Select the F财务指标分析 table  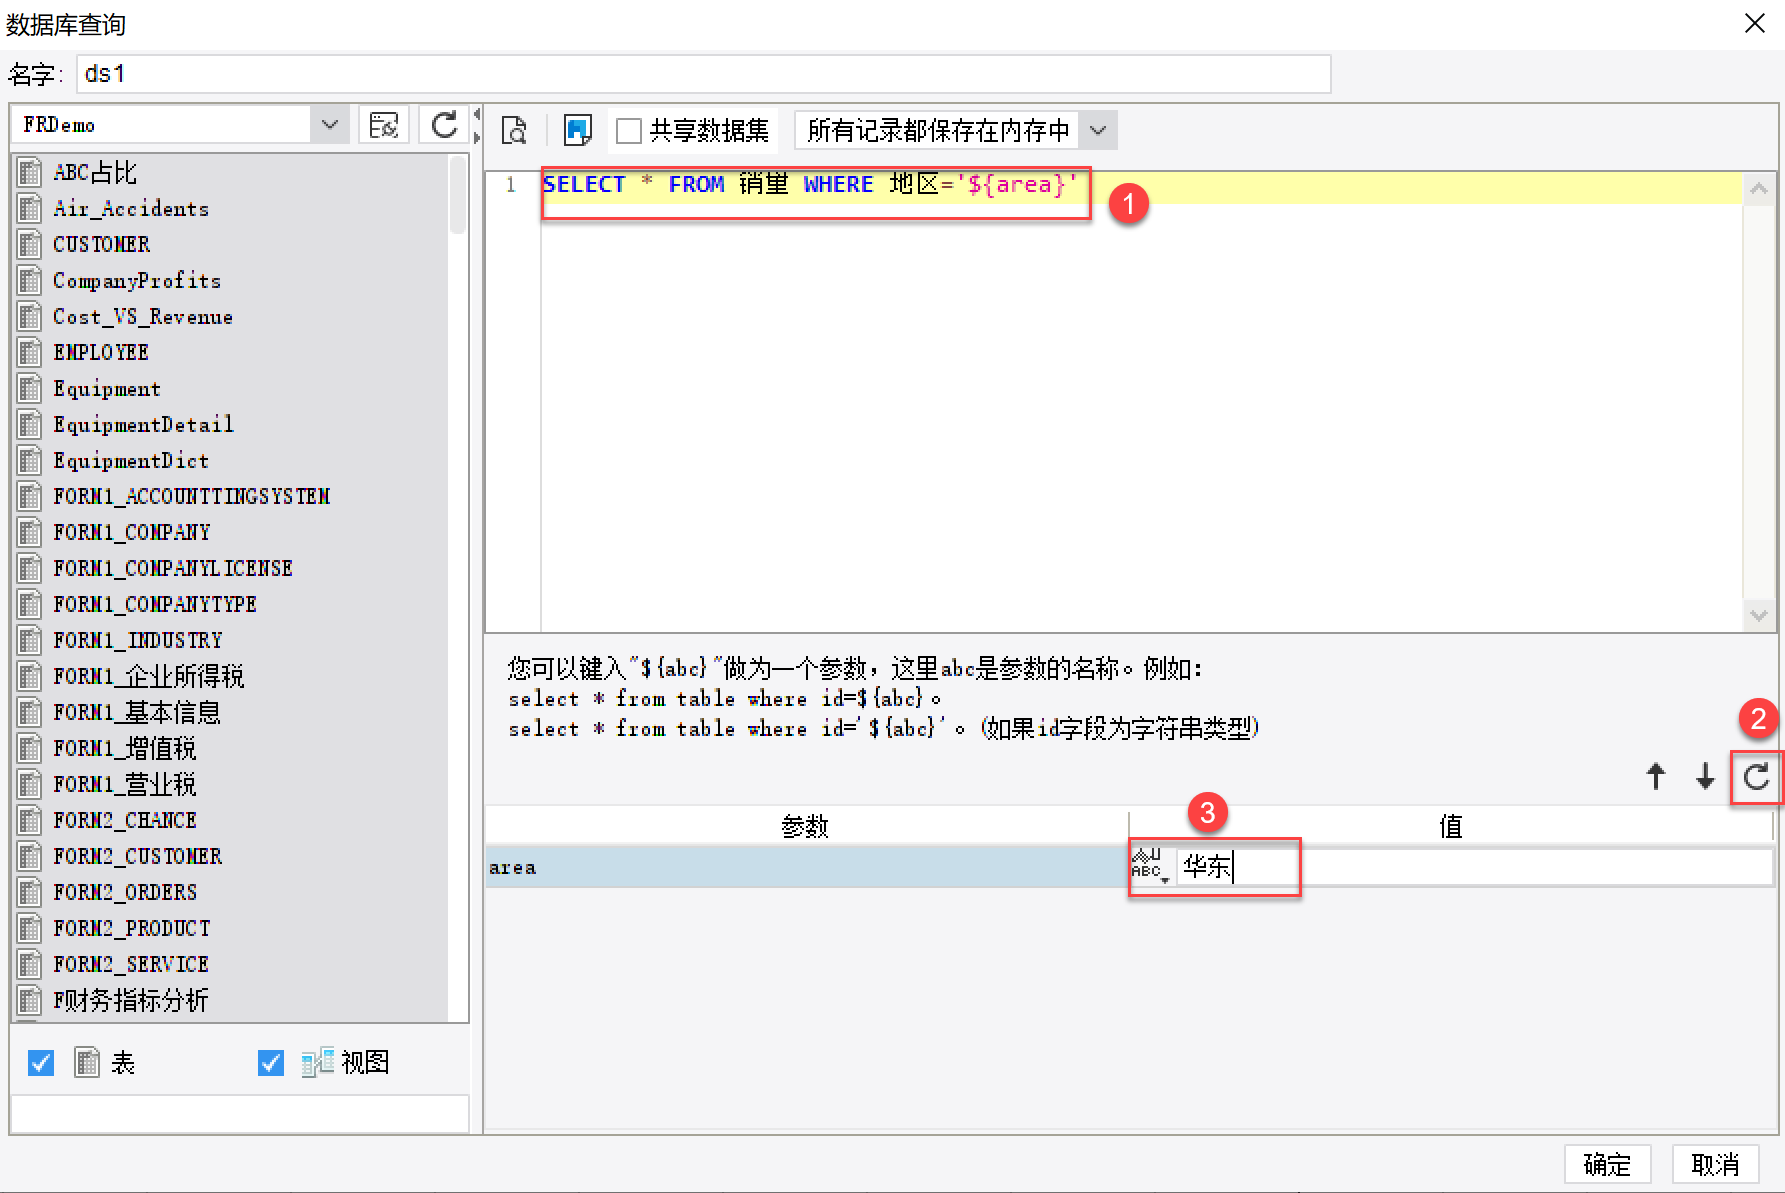[131, 1000]
